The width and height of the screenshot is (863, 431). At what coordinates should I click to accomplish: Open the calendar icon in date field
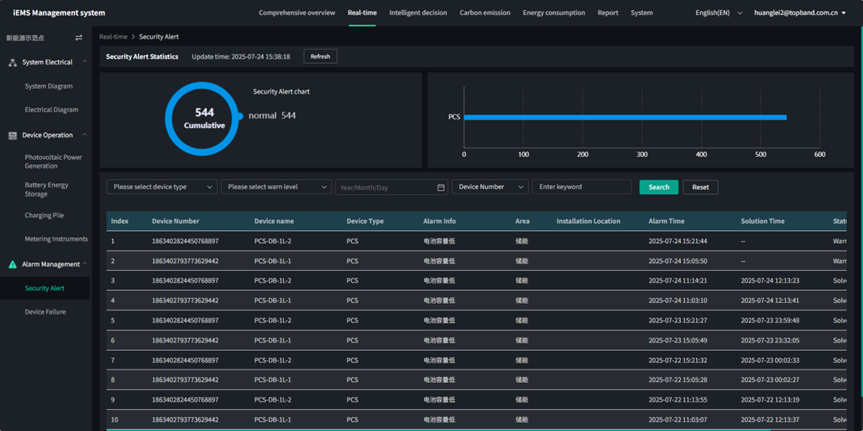(441, 187)
